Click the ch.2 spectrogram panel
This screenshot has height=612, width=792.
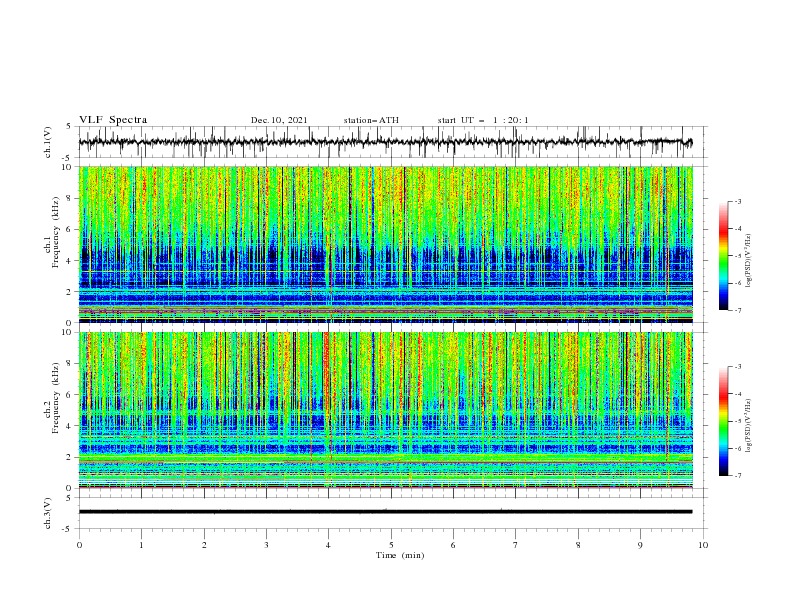point(386,410)
